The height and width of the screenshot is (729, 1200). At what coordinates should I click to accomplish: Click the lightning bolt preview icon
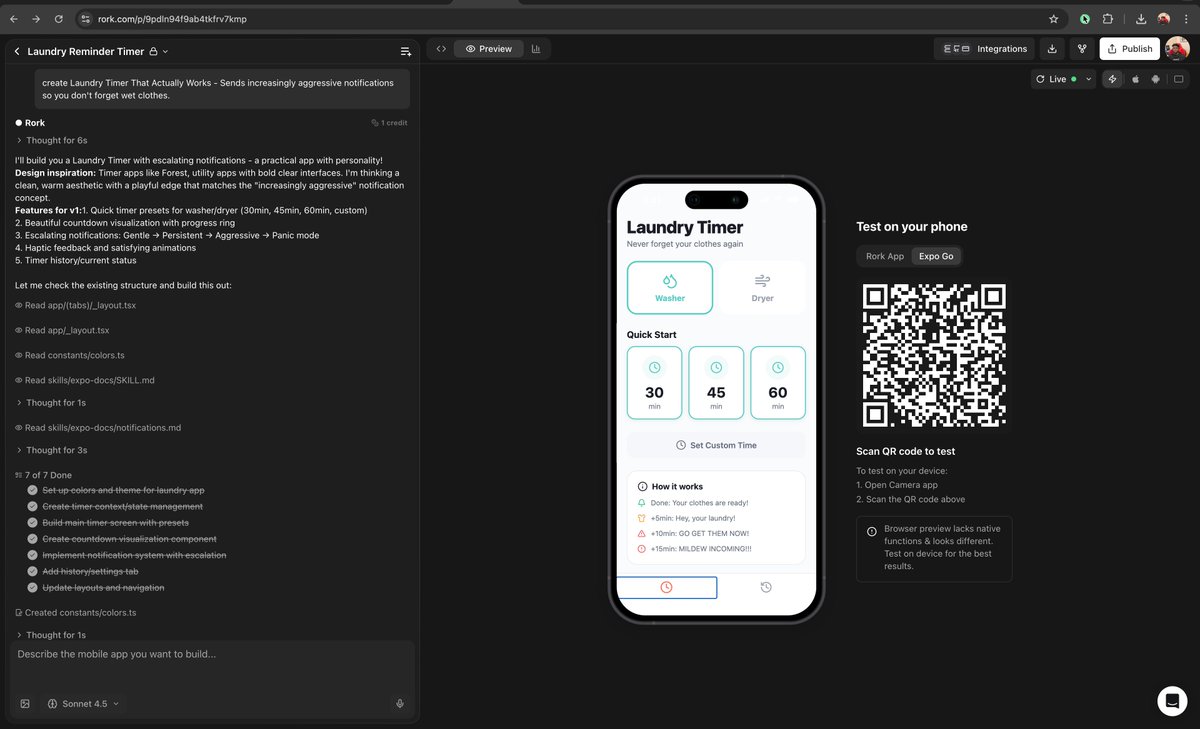1113,79
